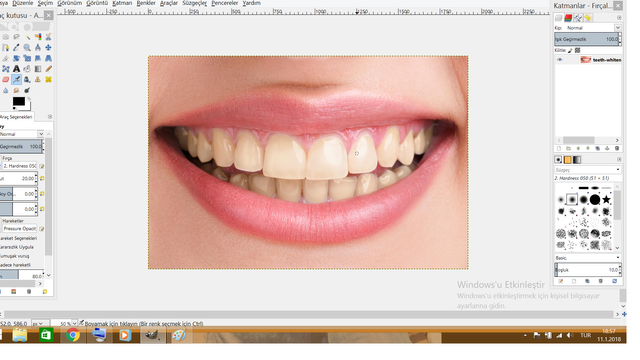Select the Move tool

point(48,47)
